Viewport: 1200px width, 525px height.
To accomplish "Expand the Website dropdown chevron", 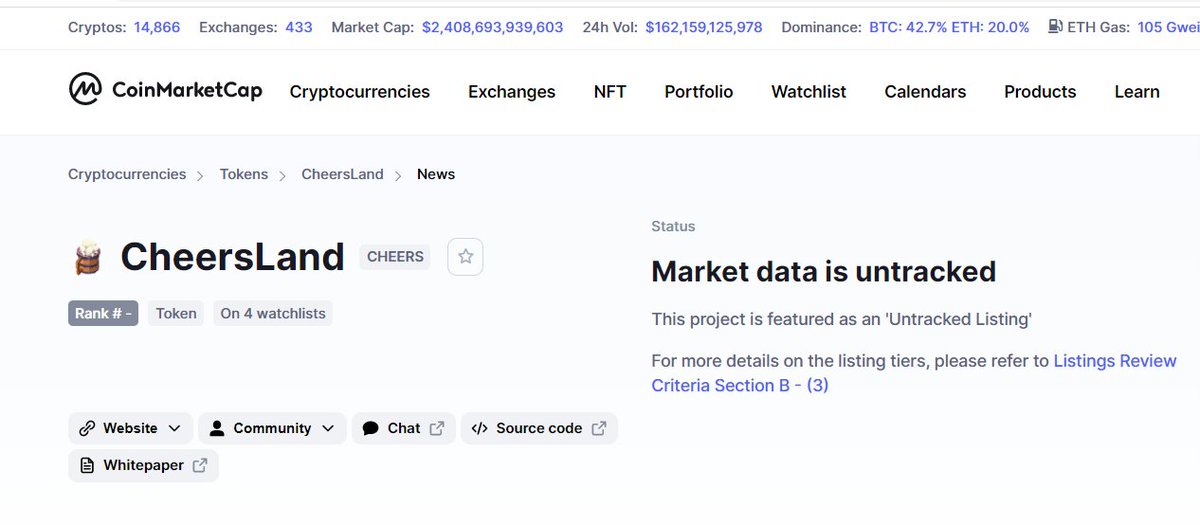I will tap(174, 428).
